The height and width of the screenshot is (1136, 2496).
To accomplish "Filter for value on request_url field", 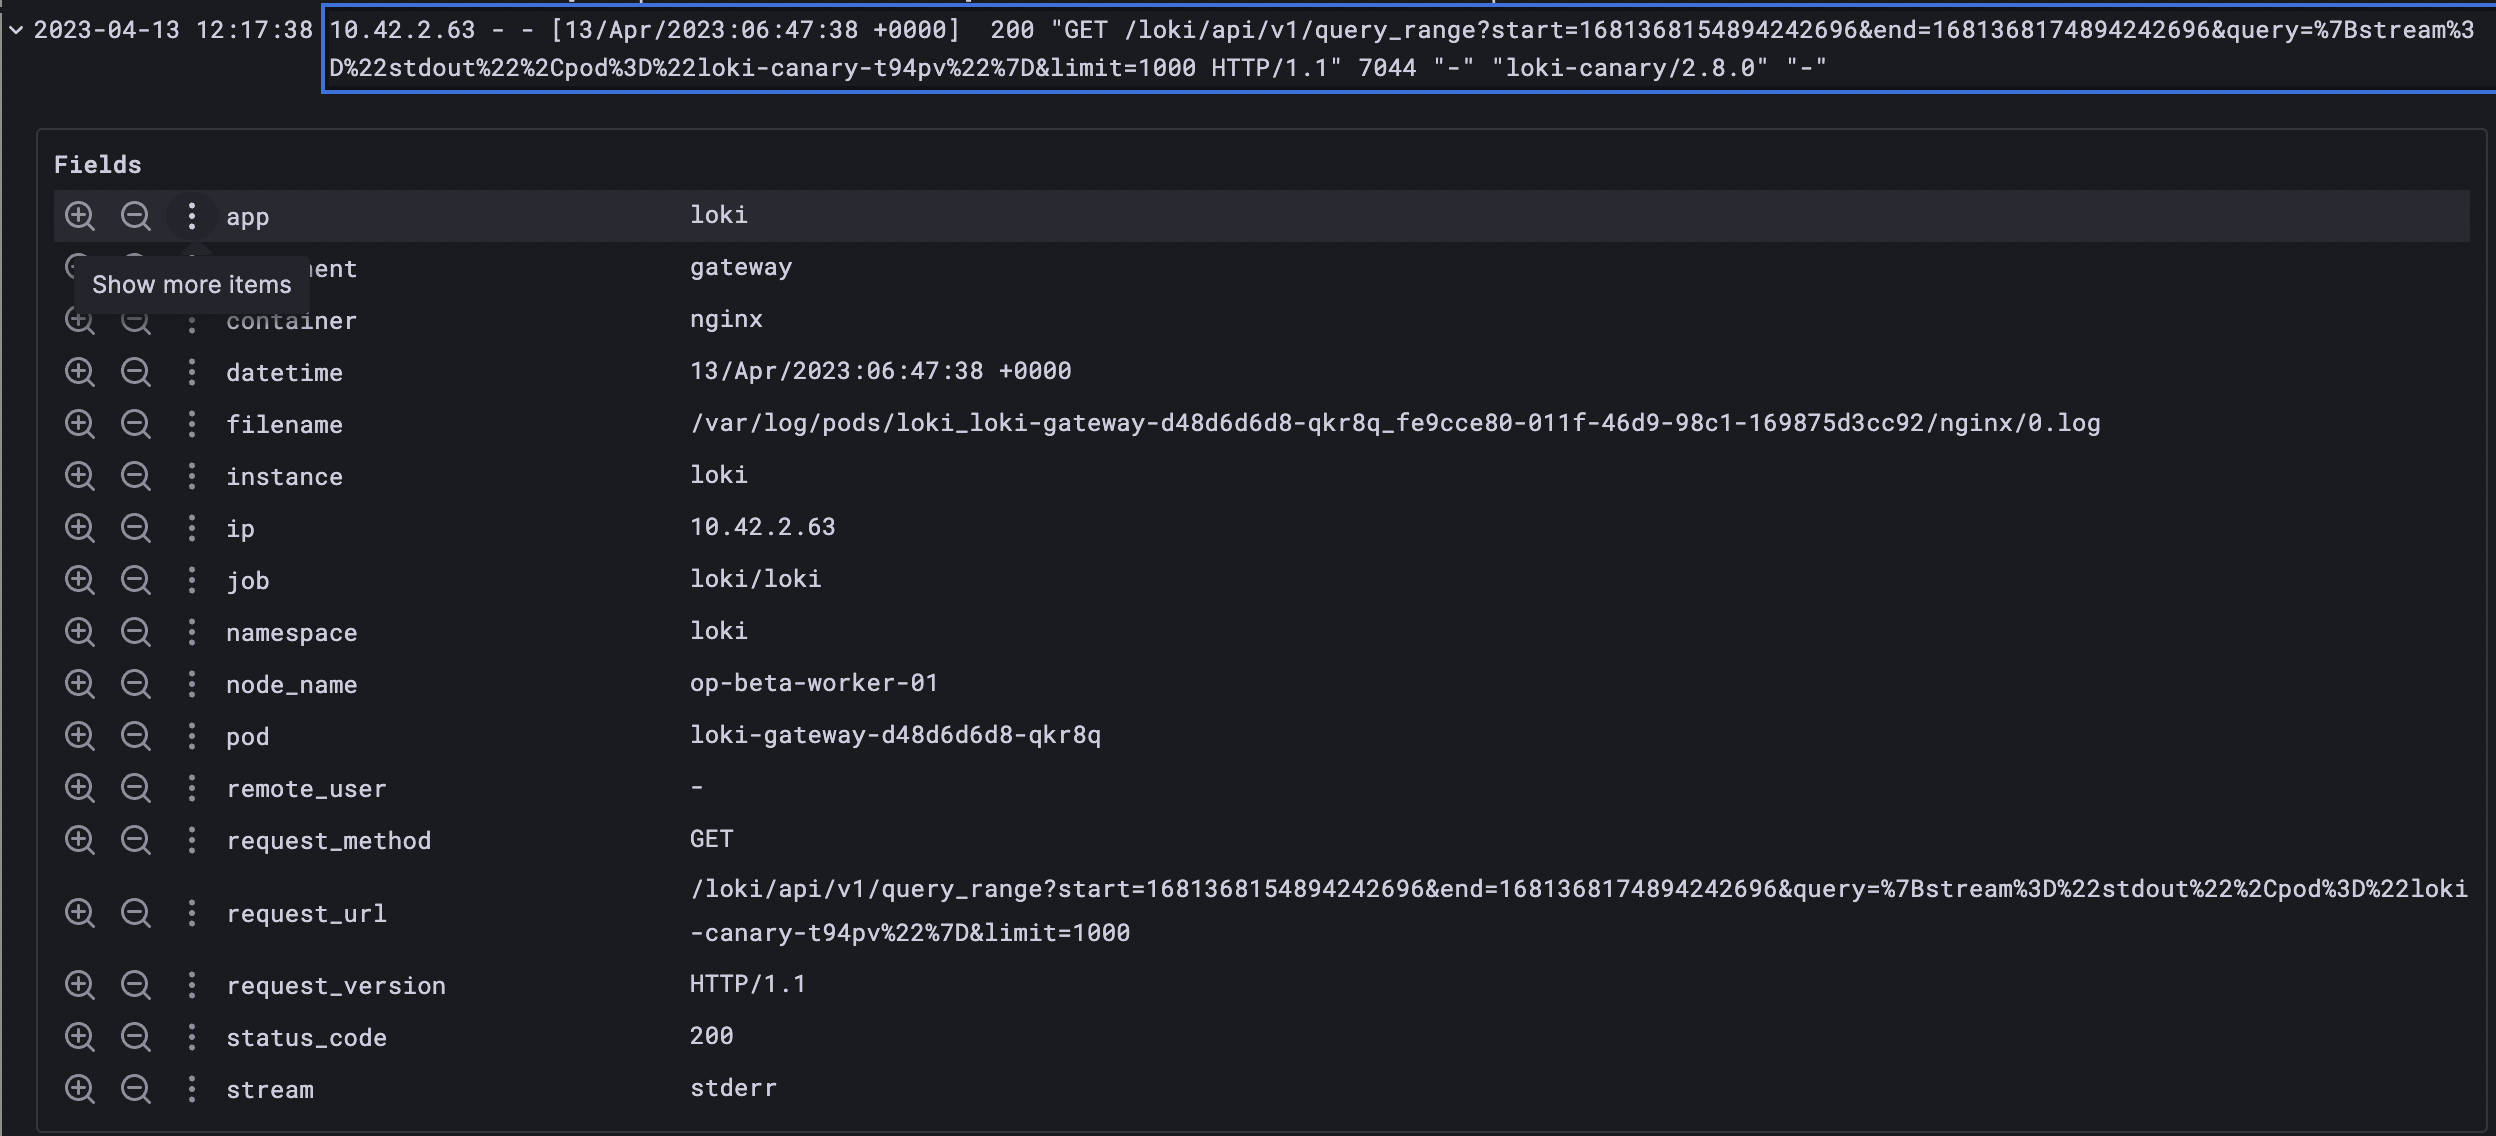I will click(x=79, y=913).
